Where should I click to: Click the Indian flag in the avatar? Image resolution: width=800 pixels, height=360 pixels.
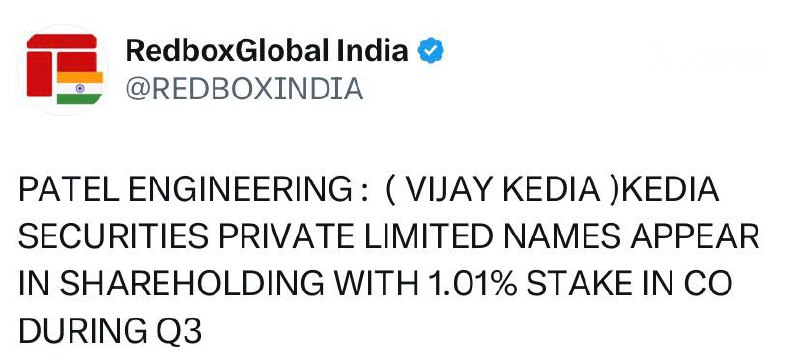[x=80, y=88]
